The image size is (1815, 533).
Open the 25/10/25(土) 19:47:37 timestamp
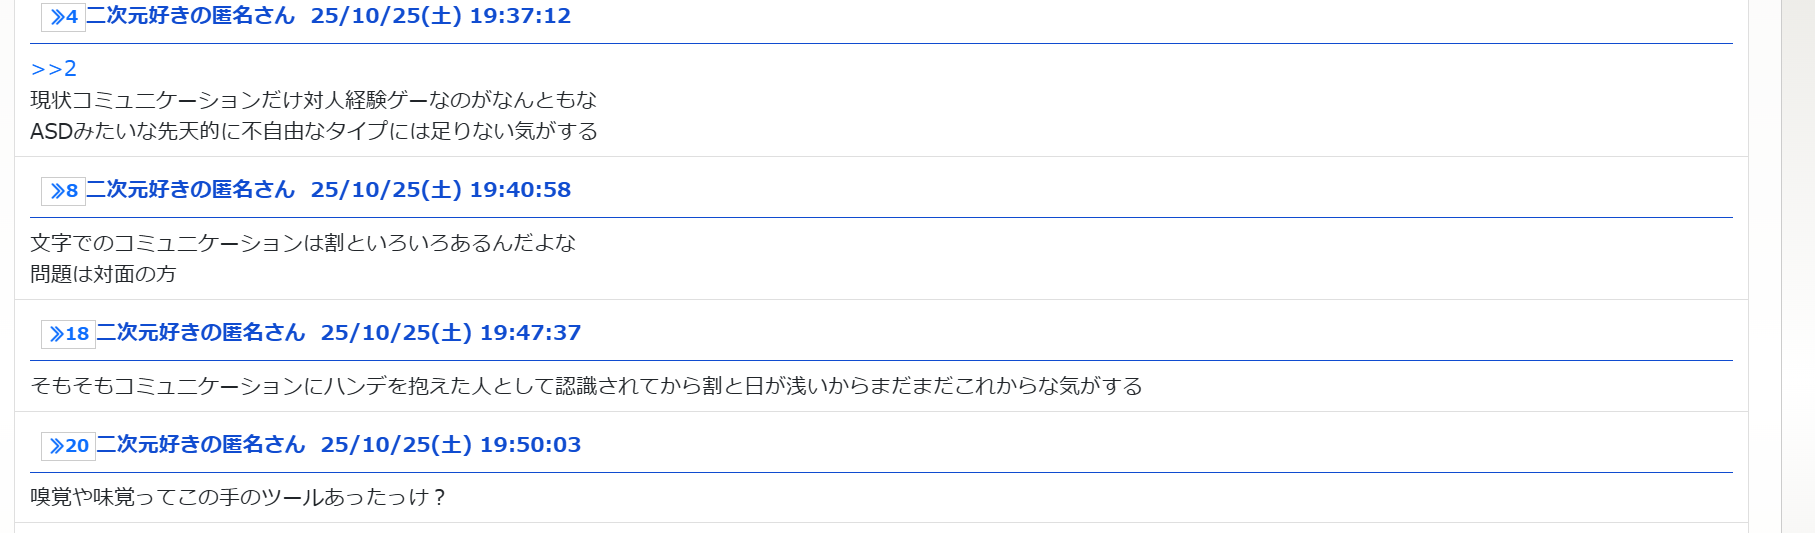(x=451, y=333)
